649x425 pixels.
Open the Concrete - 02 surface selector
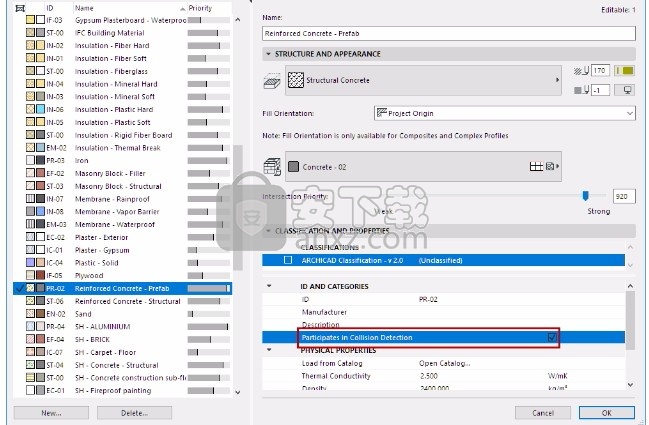(x=423, y=166)
